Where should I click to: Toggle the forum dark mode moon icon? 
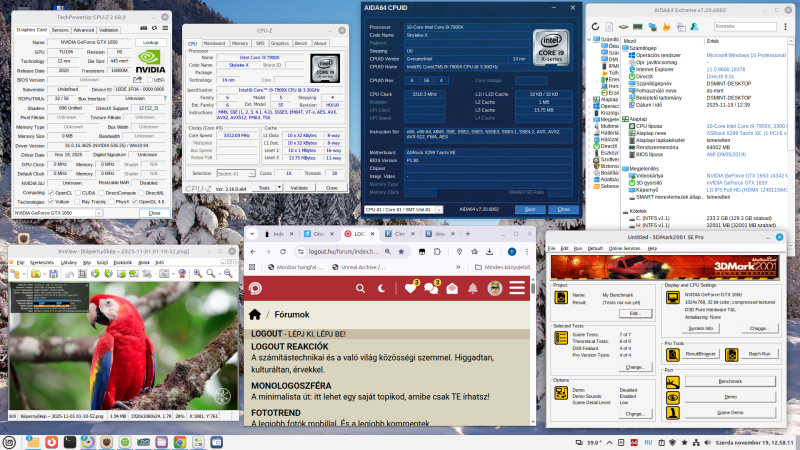(381, 288)
